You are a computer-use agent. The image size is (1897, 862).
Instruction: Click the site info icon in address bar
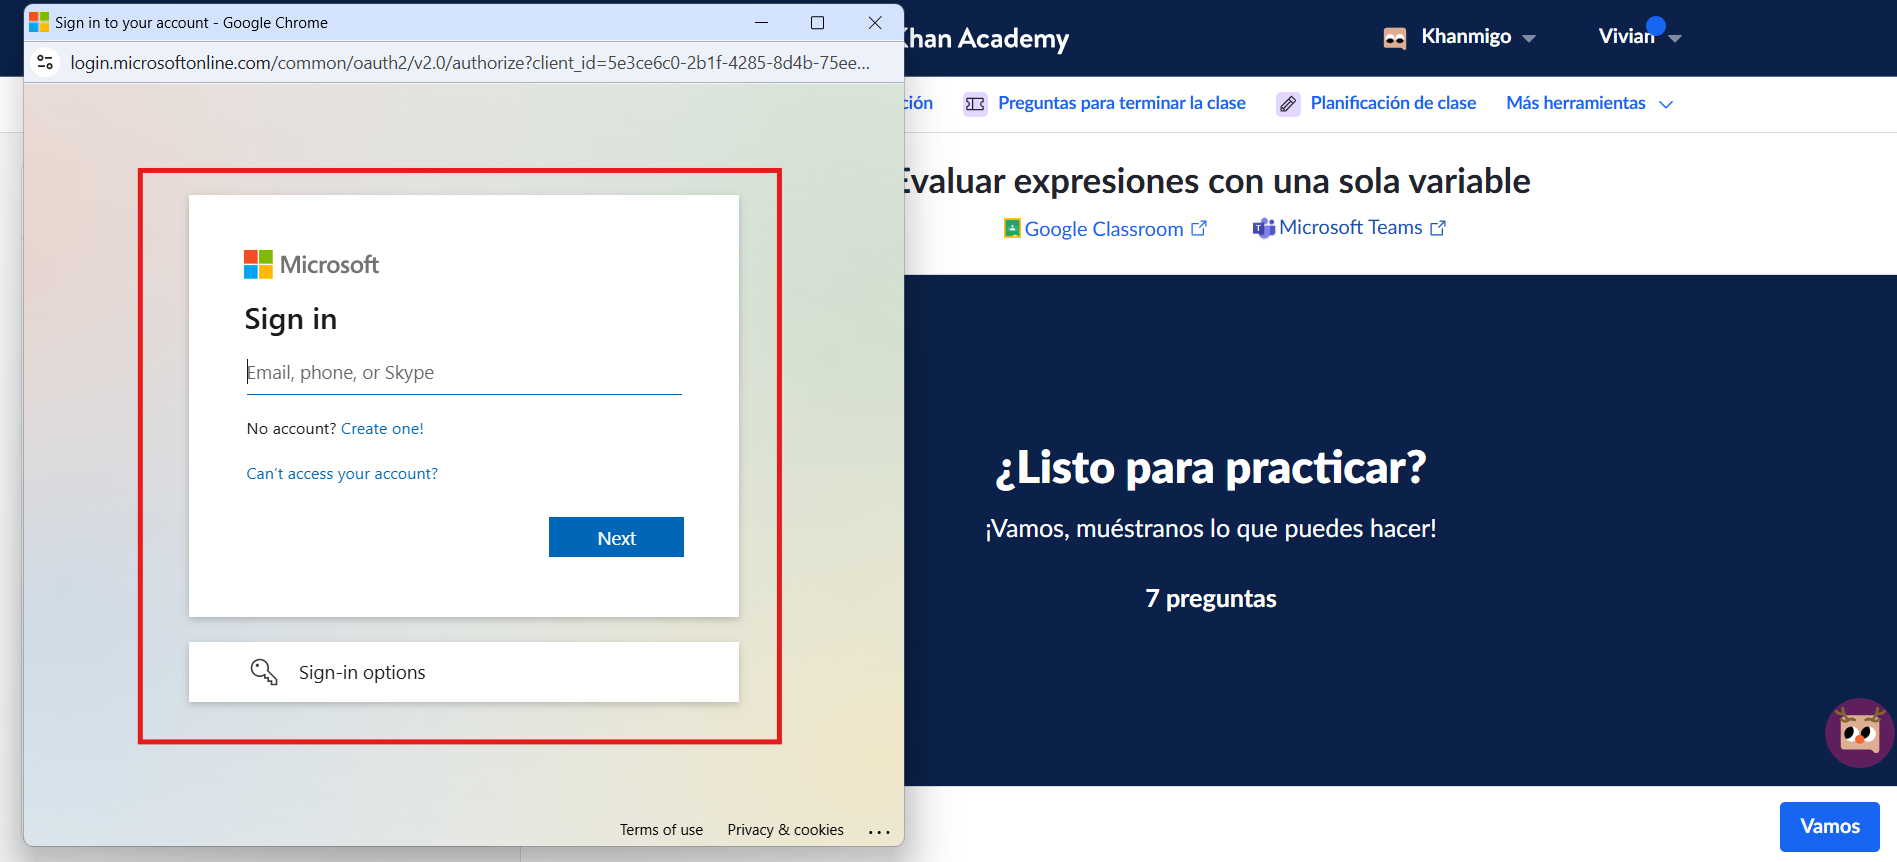[x=45, y=62]
